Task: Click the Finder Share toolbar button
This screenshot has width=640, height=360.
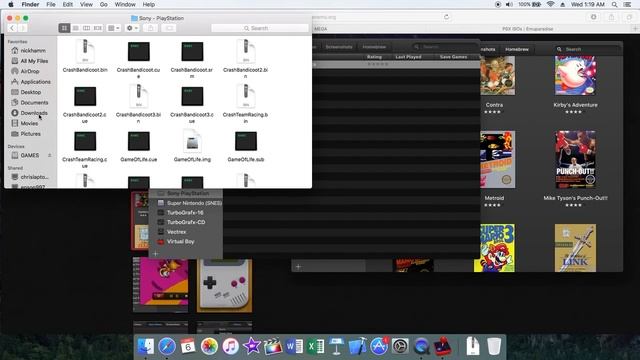Action: coord(151,28)
